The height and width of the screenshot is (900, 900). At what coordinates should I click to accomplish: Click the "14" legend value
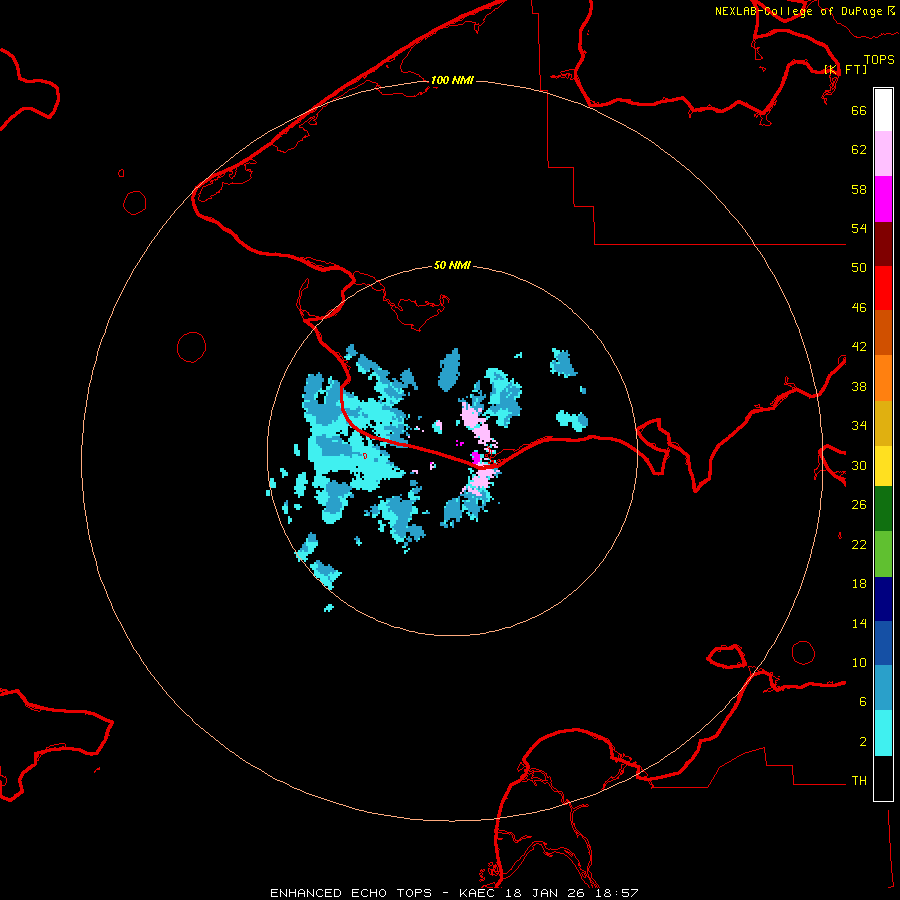(x=859, y=623)
